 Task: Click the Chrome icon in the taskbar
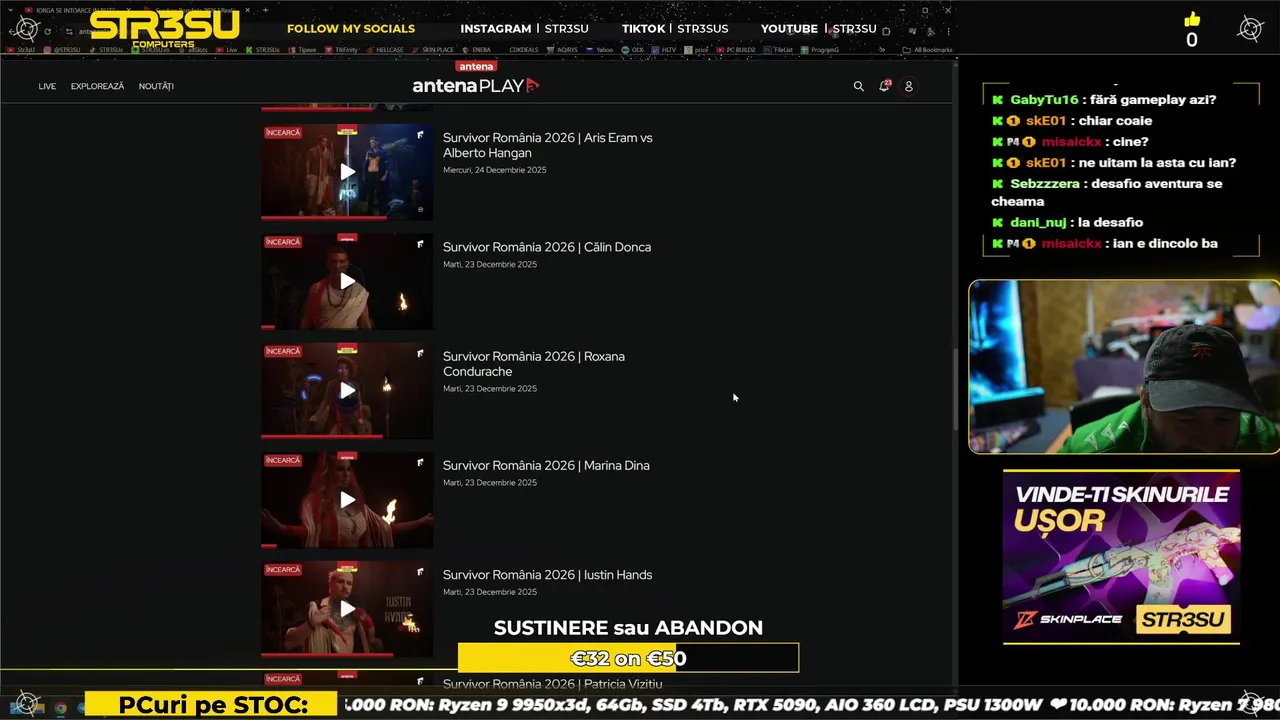(60, 707)
